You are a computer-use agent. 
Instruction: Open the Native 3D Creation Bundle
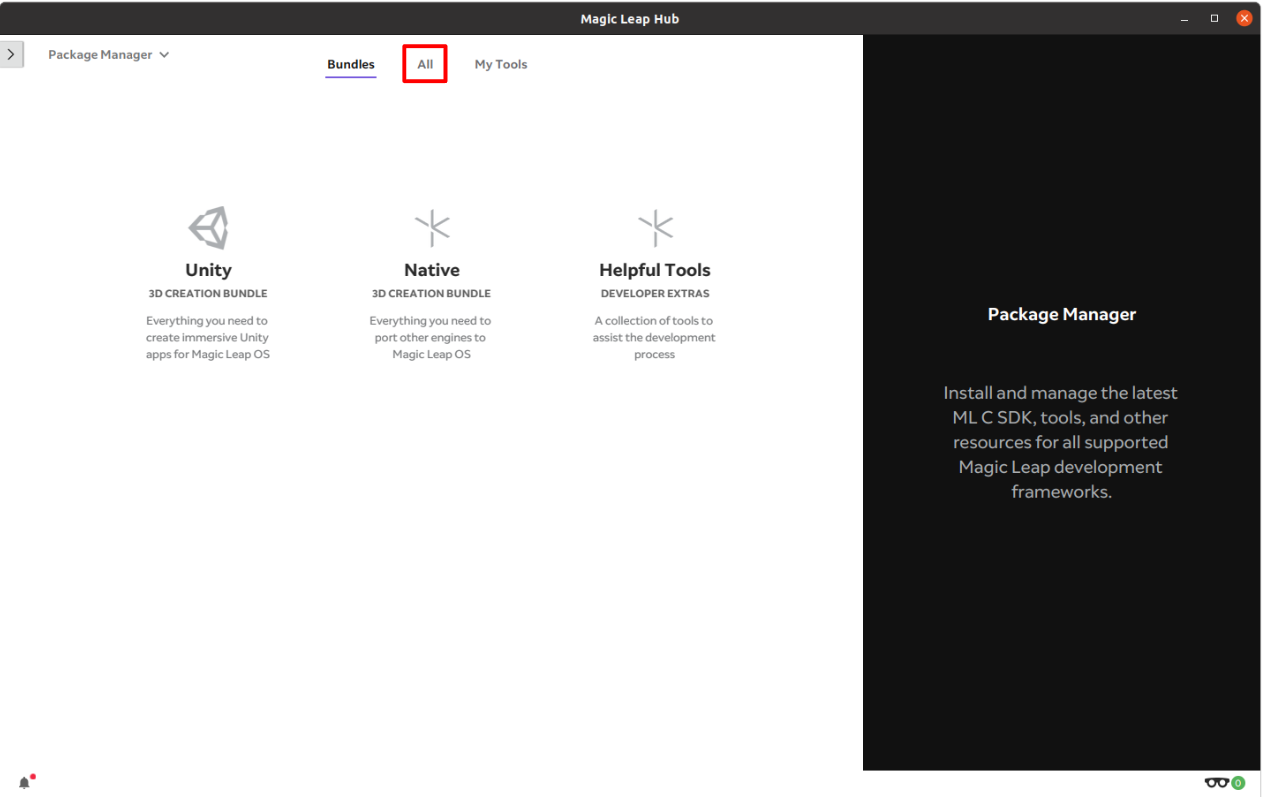431,270
